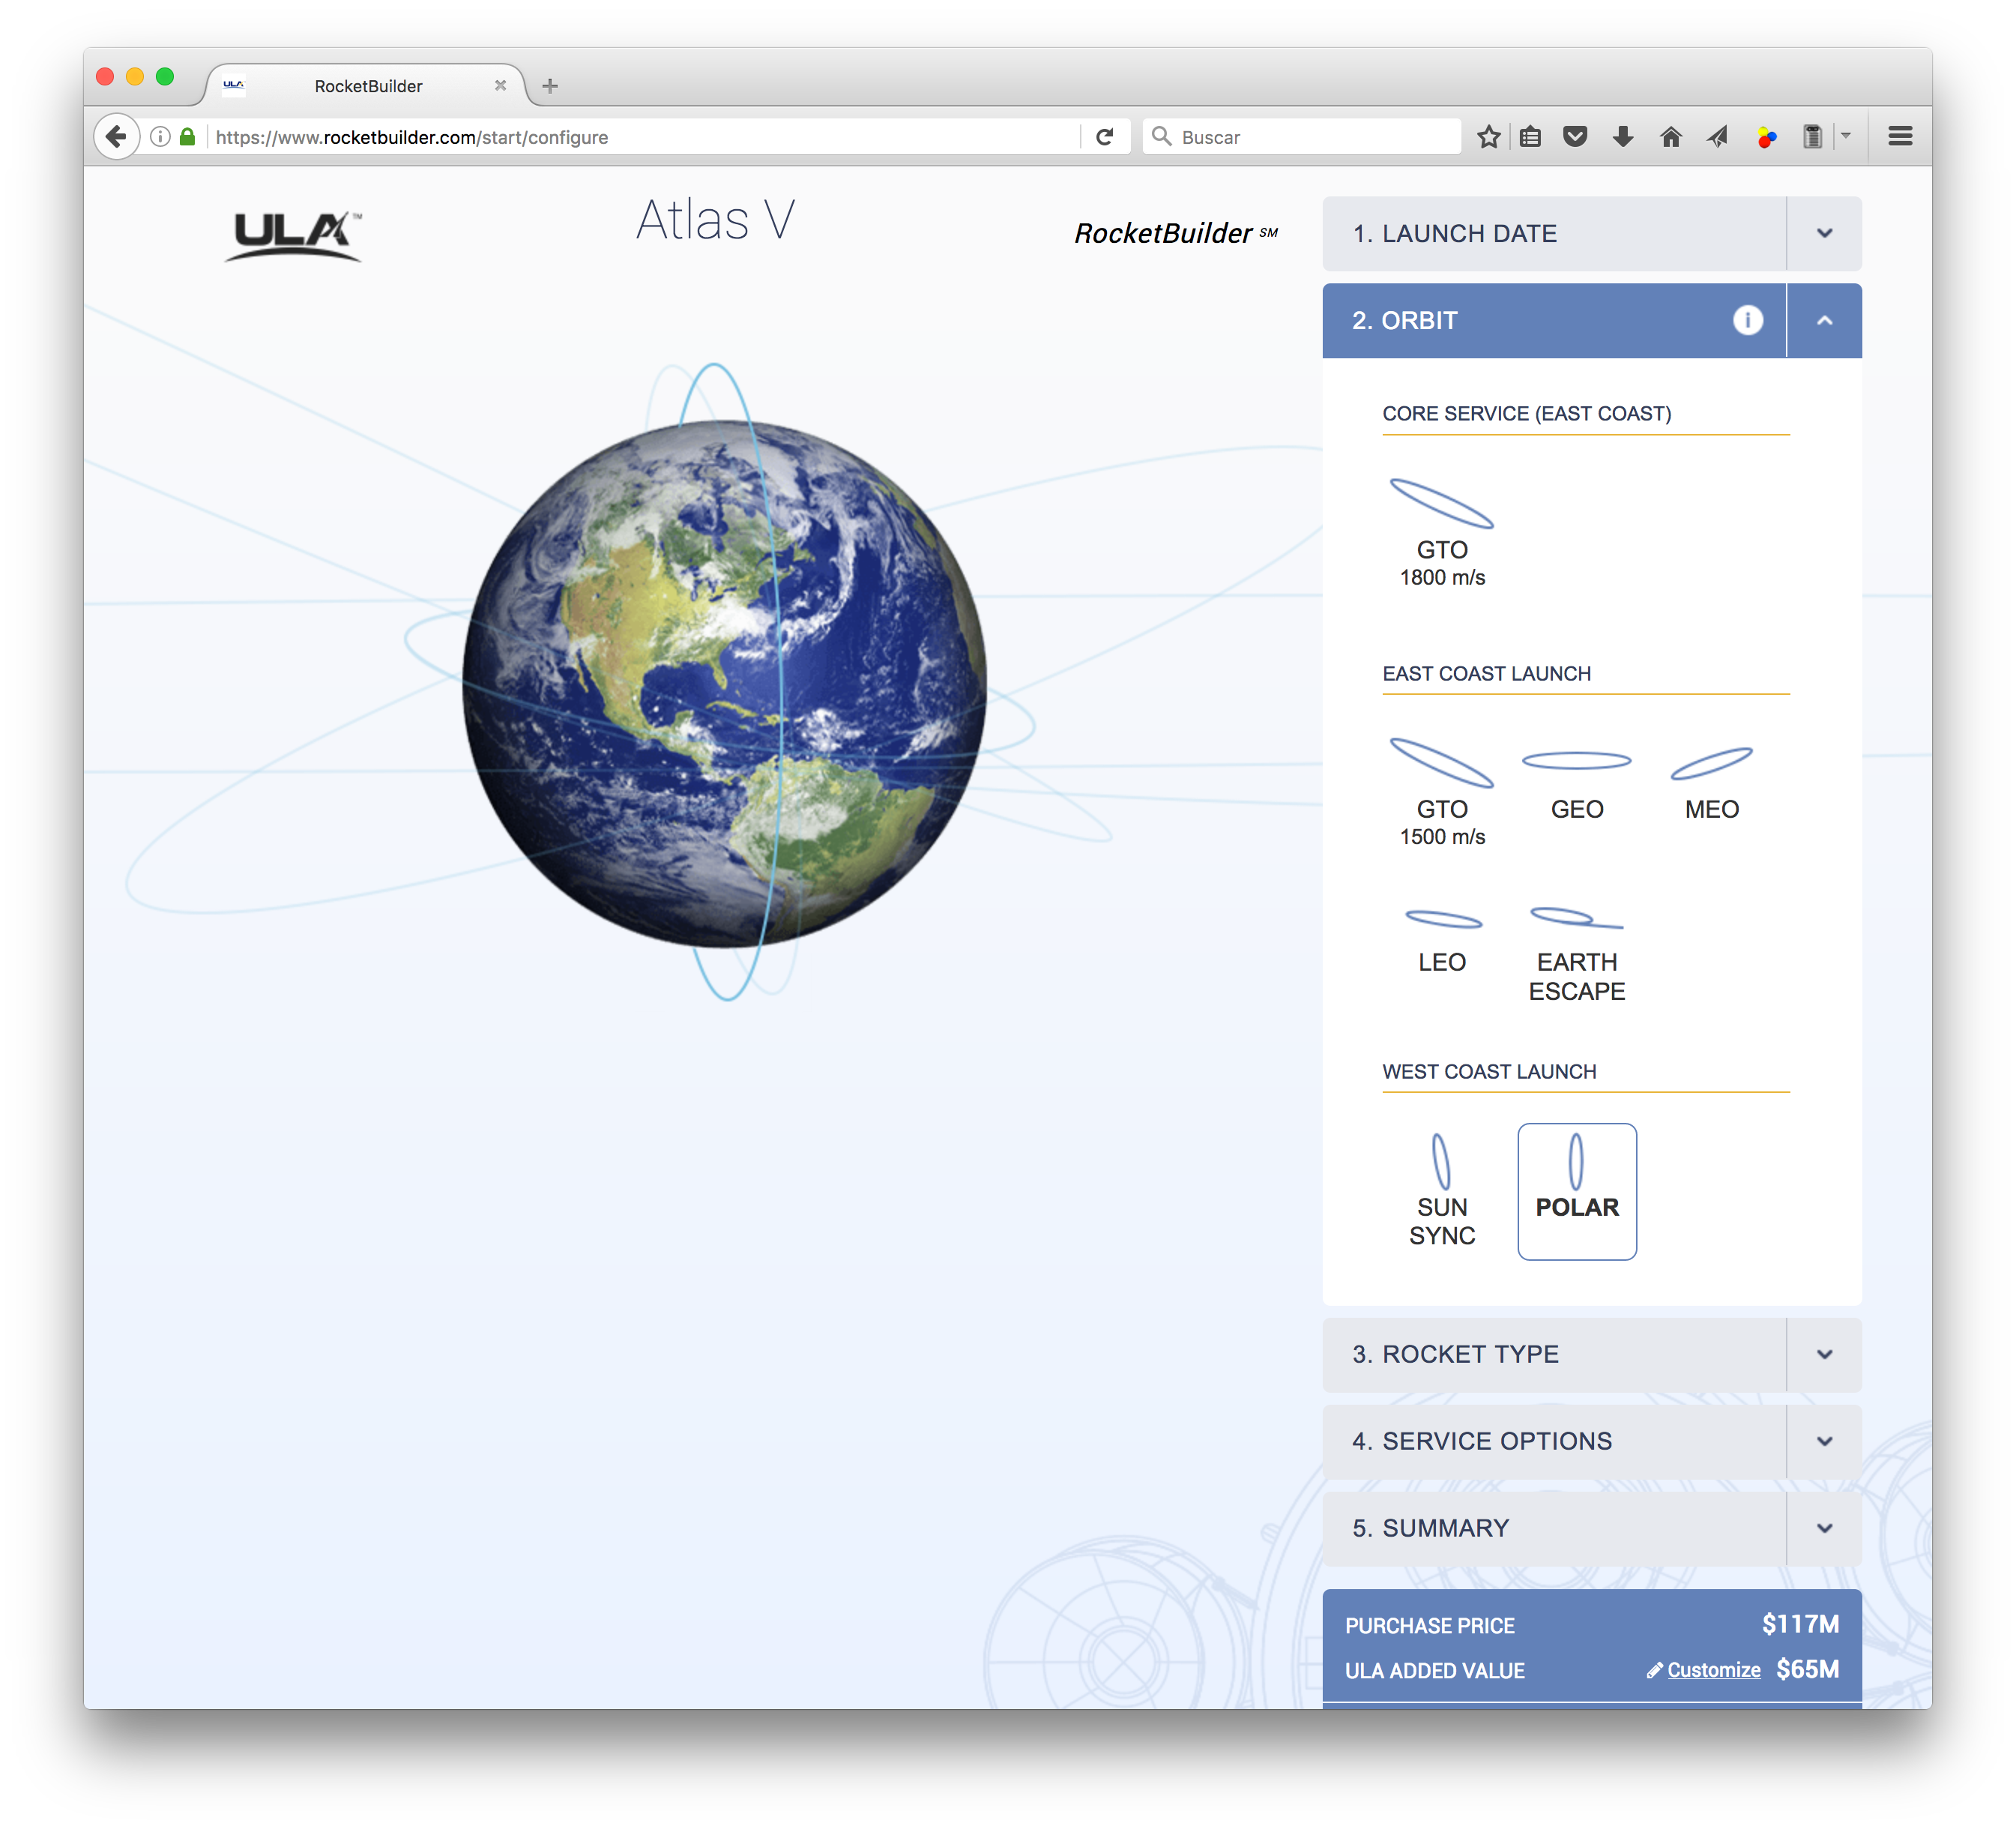Save page with the Pocket icon
This screenshot has height=1829, width=2016.
(1575, 137)
